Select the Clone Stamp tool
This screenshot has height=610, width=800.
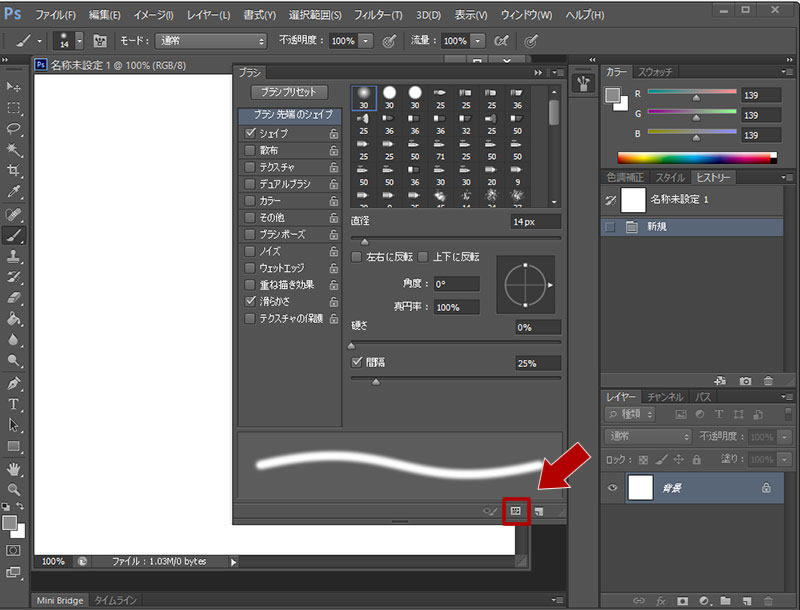coord(14,256)
